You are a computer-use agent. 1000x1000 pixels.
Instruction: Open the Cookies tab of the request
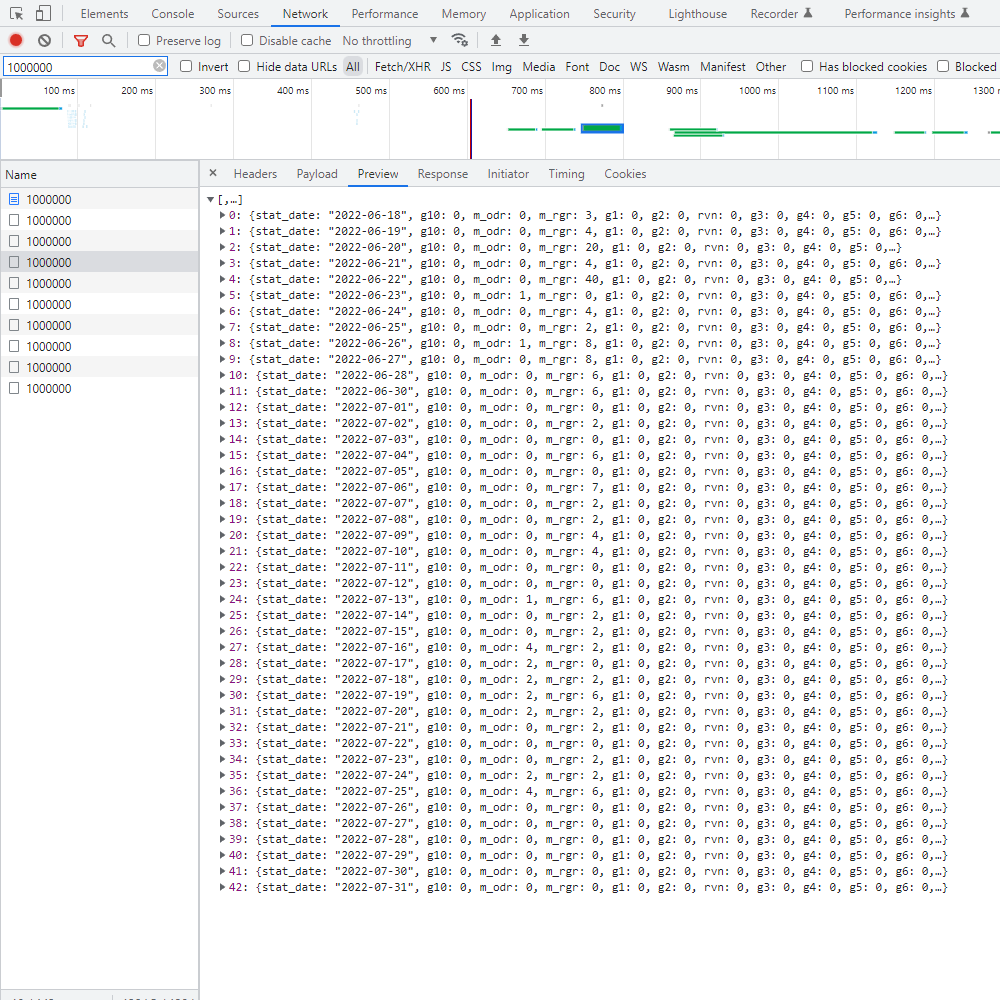(625, 173)
